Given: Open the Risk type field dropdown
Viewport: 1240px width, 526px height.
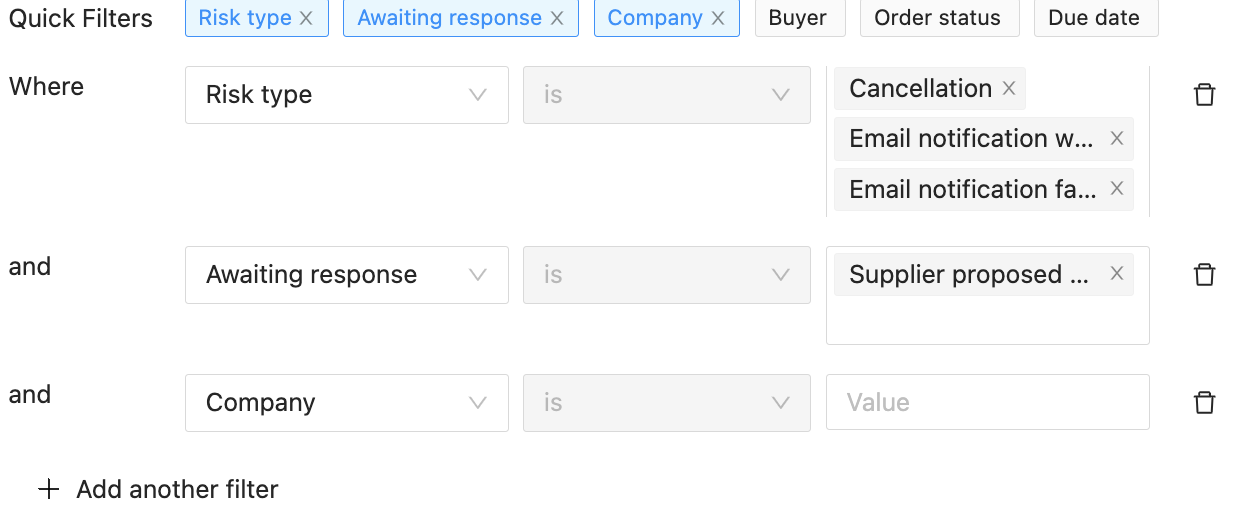Looking at the screenshot, I should [347, 95].
